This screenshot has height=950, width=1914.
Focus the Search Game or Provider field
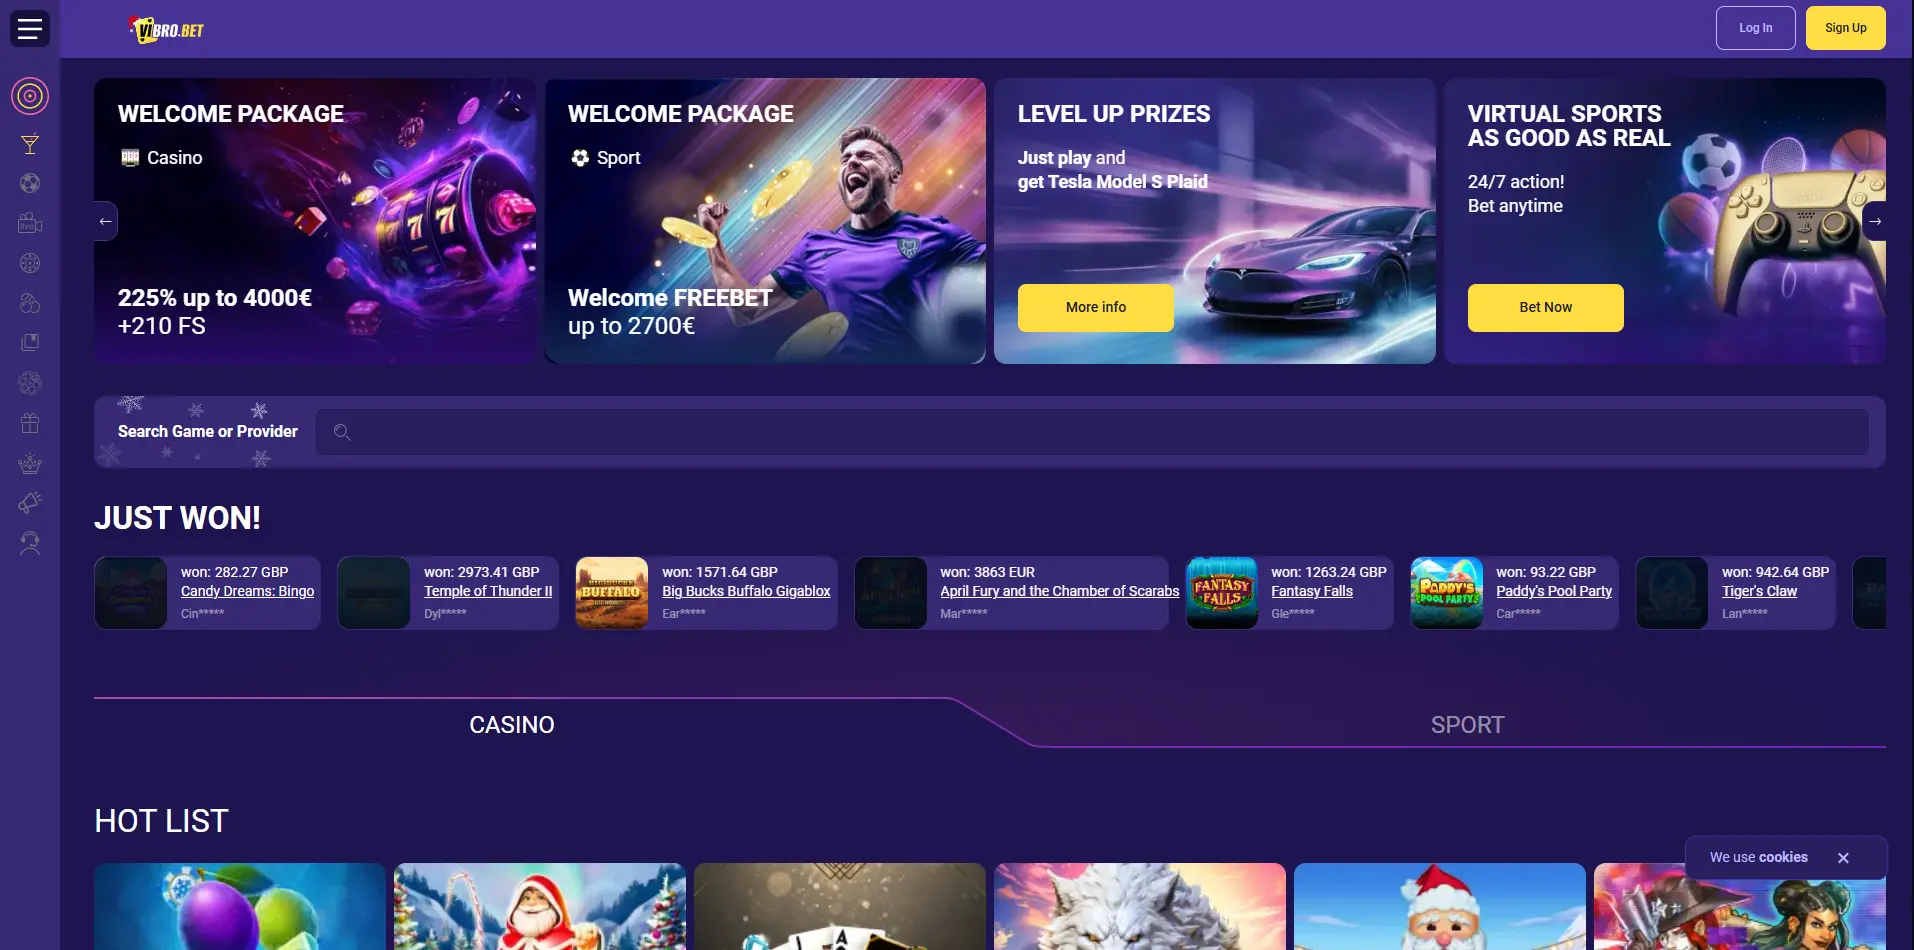(x=1092, y=432)
